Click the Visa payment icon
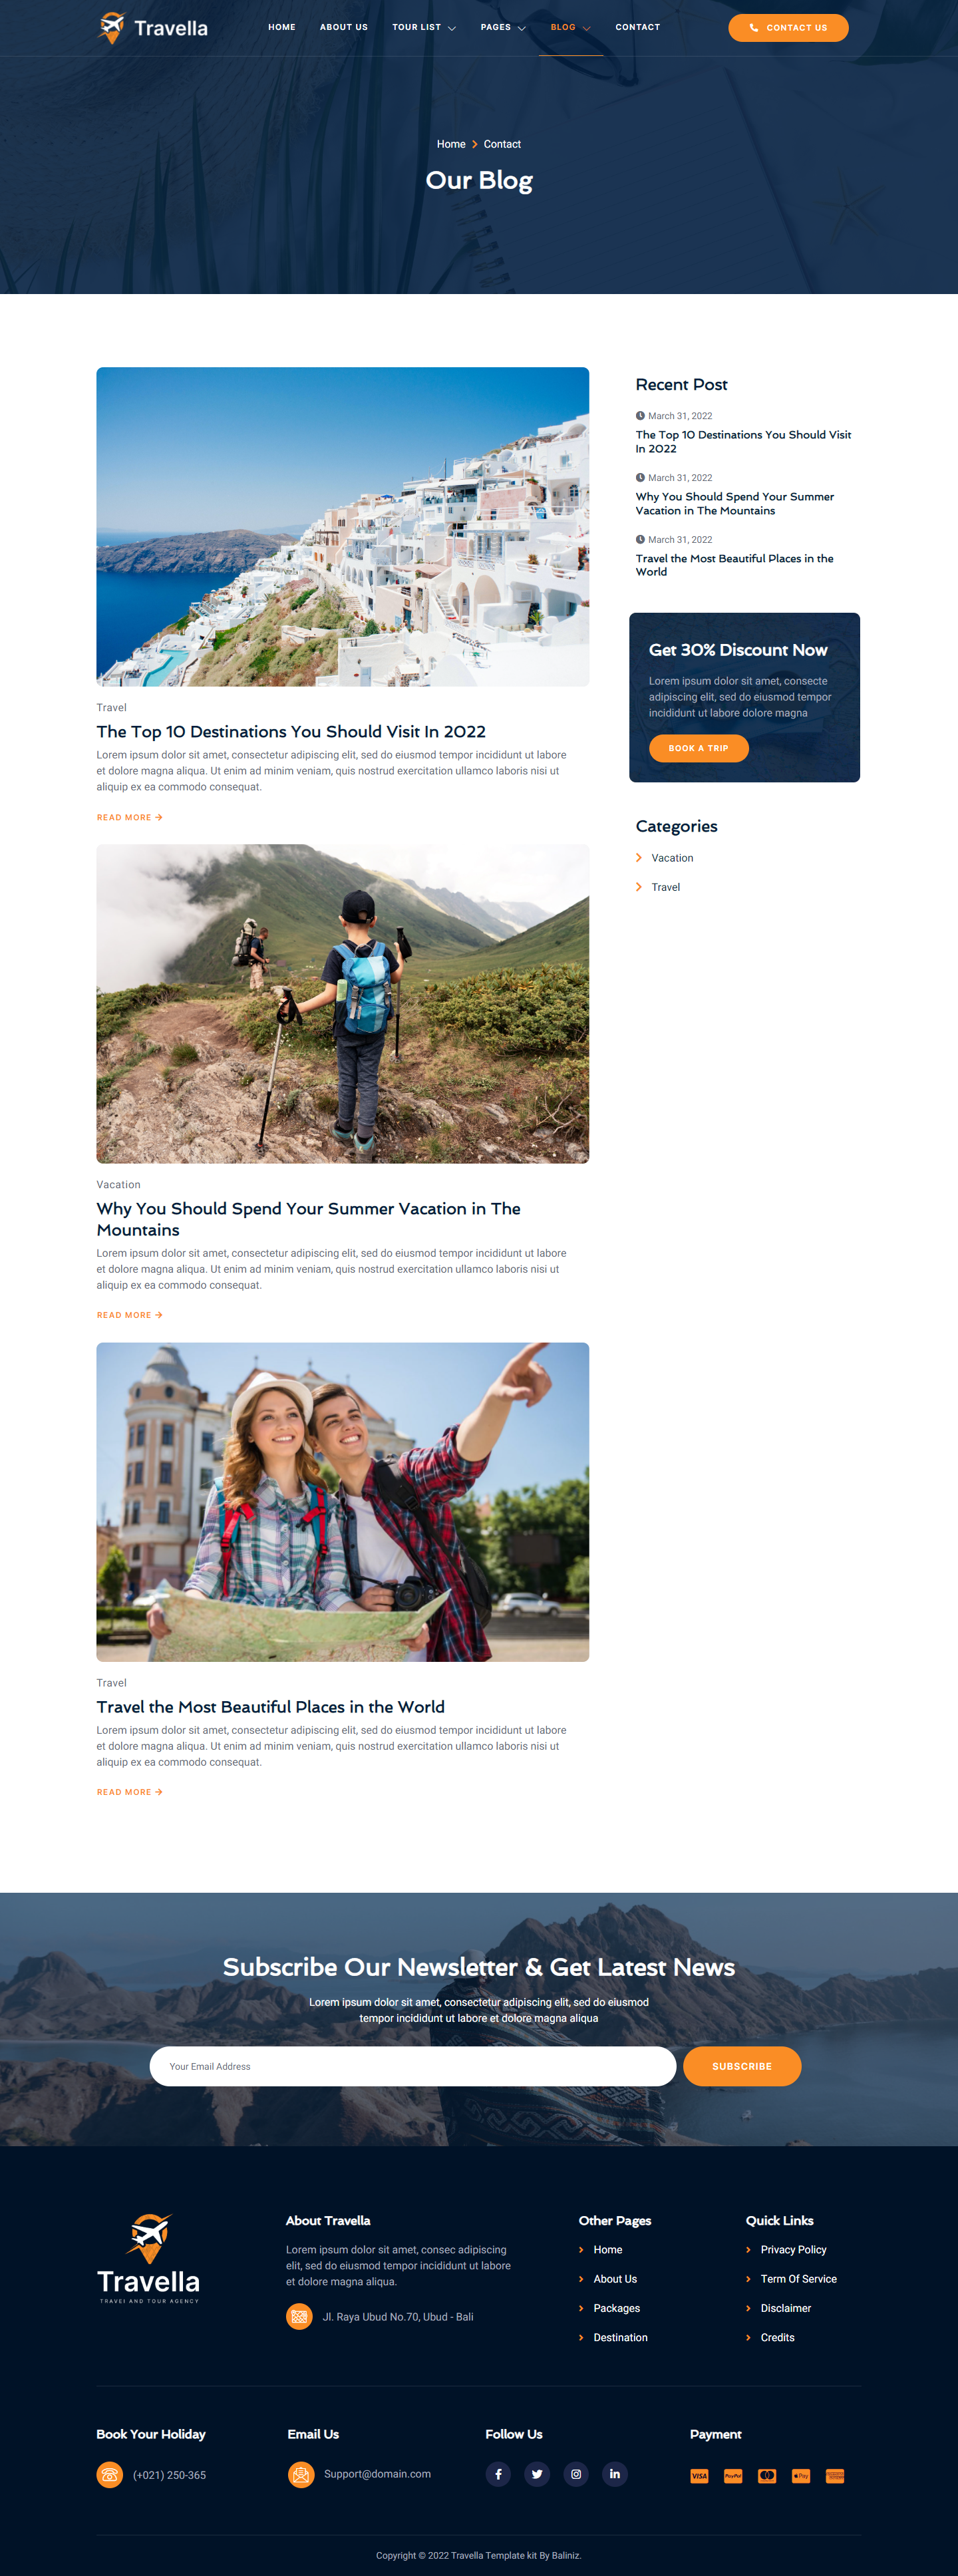 [x=699, y=2476]
